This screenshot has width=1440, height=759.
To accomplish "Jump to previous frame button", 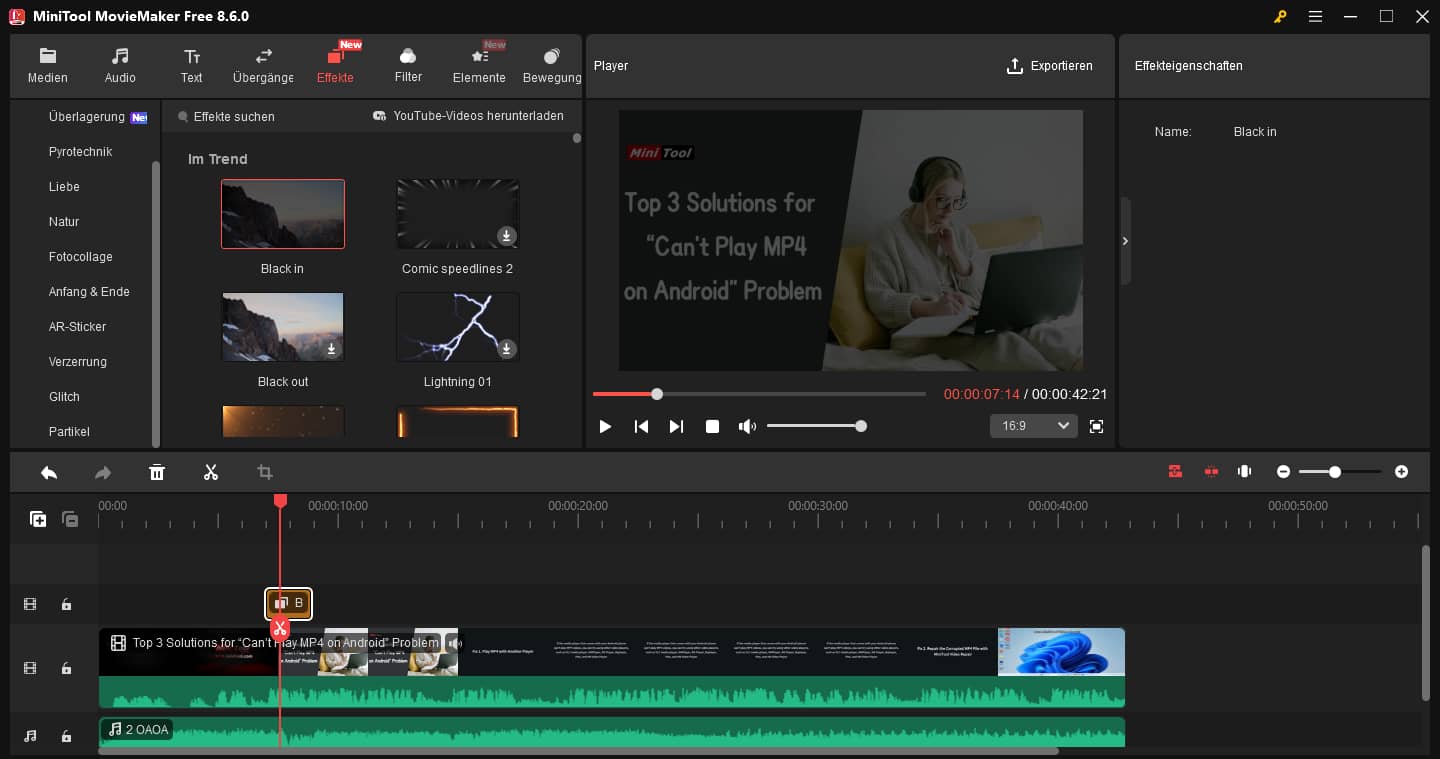I will tap(641, 427).
